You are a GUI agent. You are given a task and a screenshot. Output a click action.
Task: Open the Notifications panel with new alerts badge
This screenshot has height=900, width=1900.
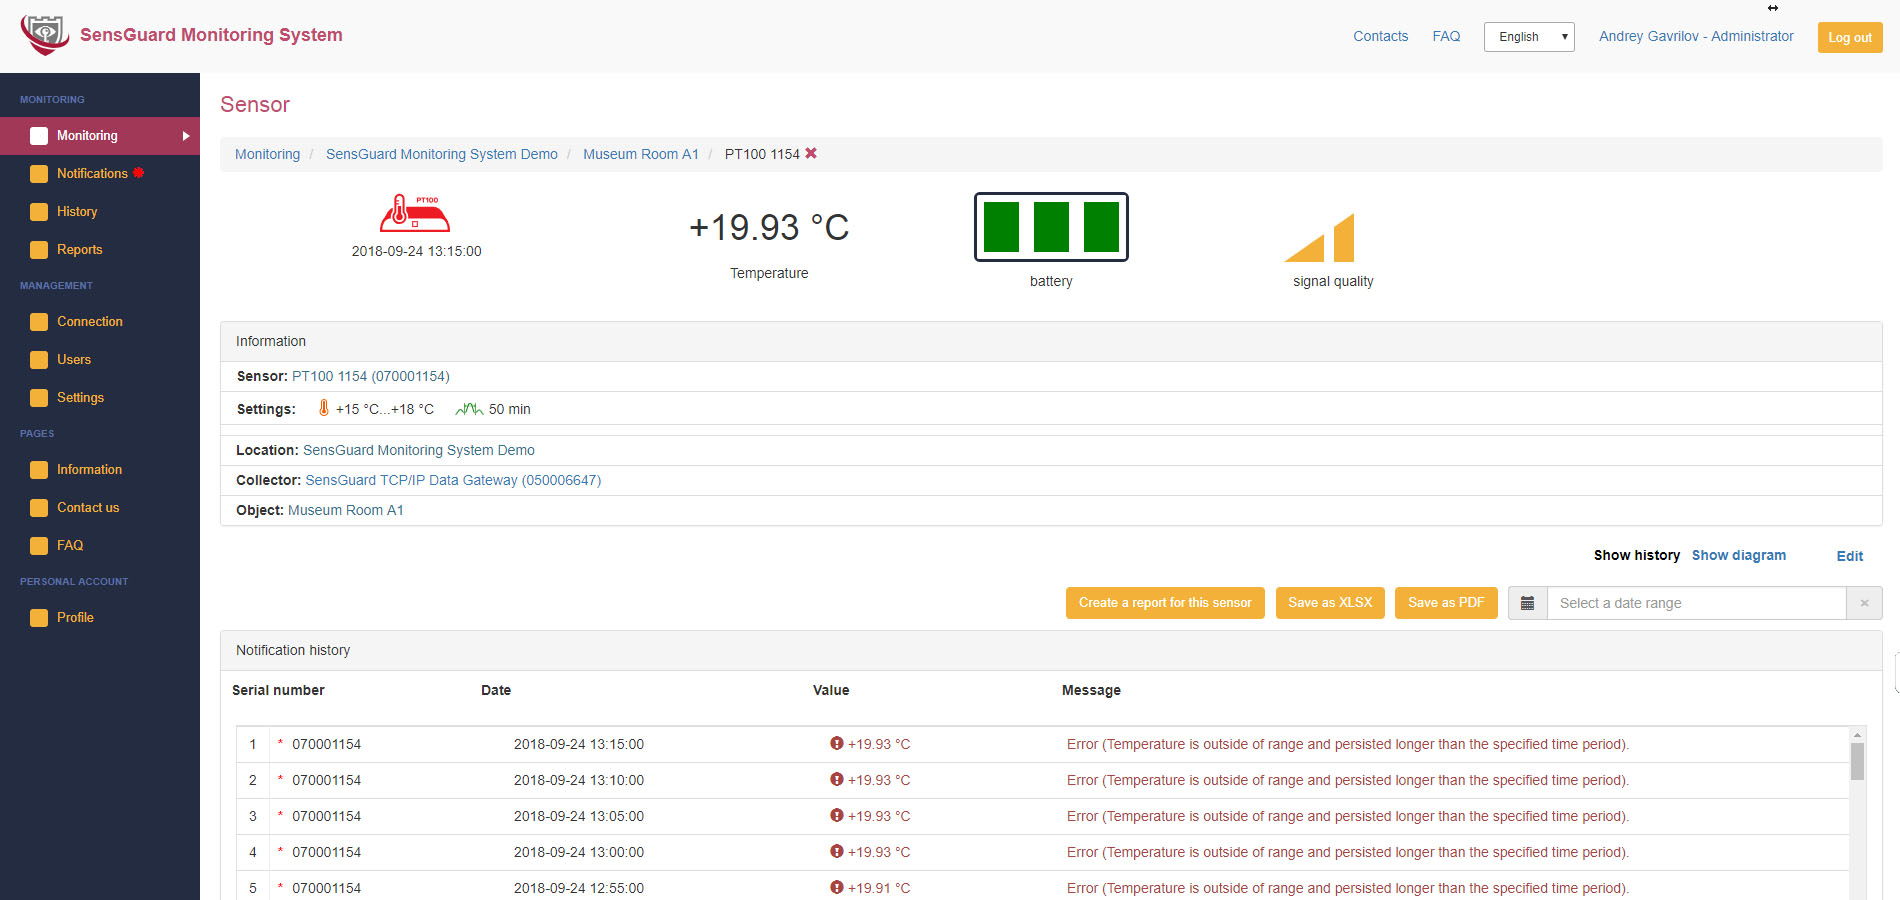[x=93, y=173]
